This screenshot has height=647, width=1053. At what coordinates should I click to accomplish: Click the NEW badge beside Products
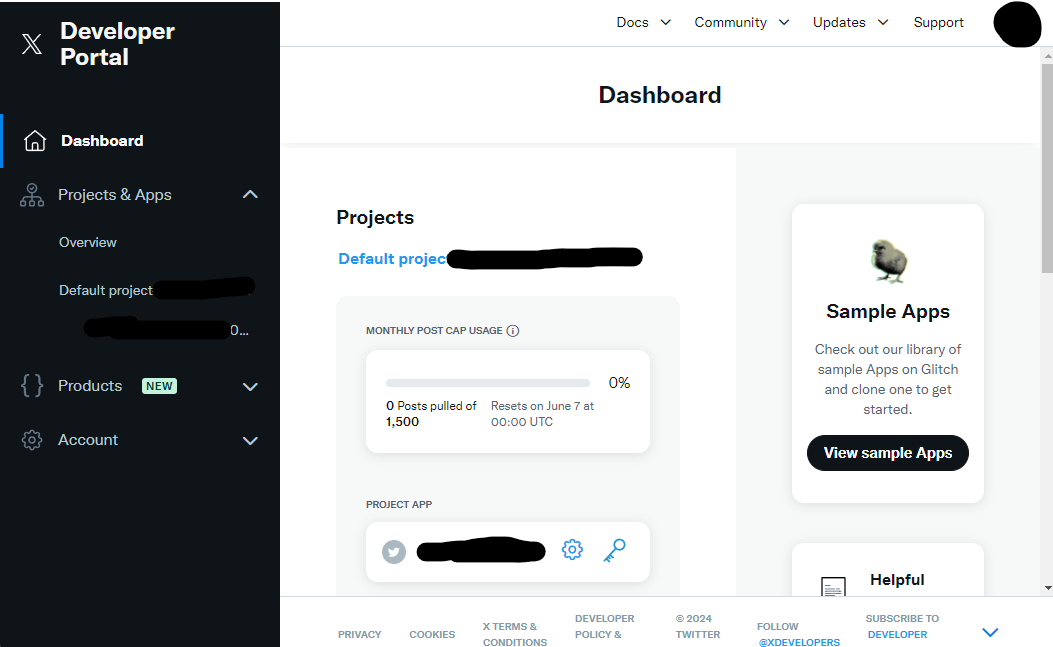(159, 386)
